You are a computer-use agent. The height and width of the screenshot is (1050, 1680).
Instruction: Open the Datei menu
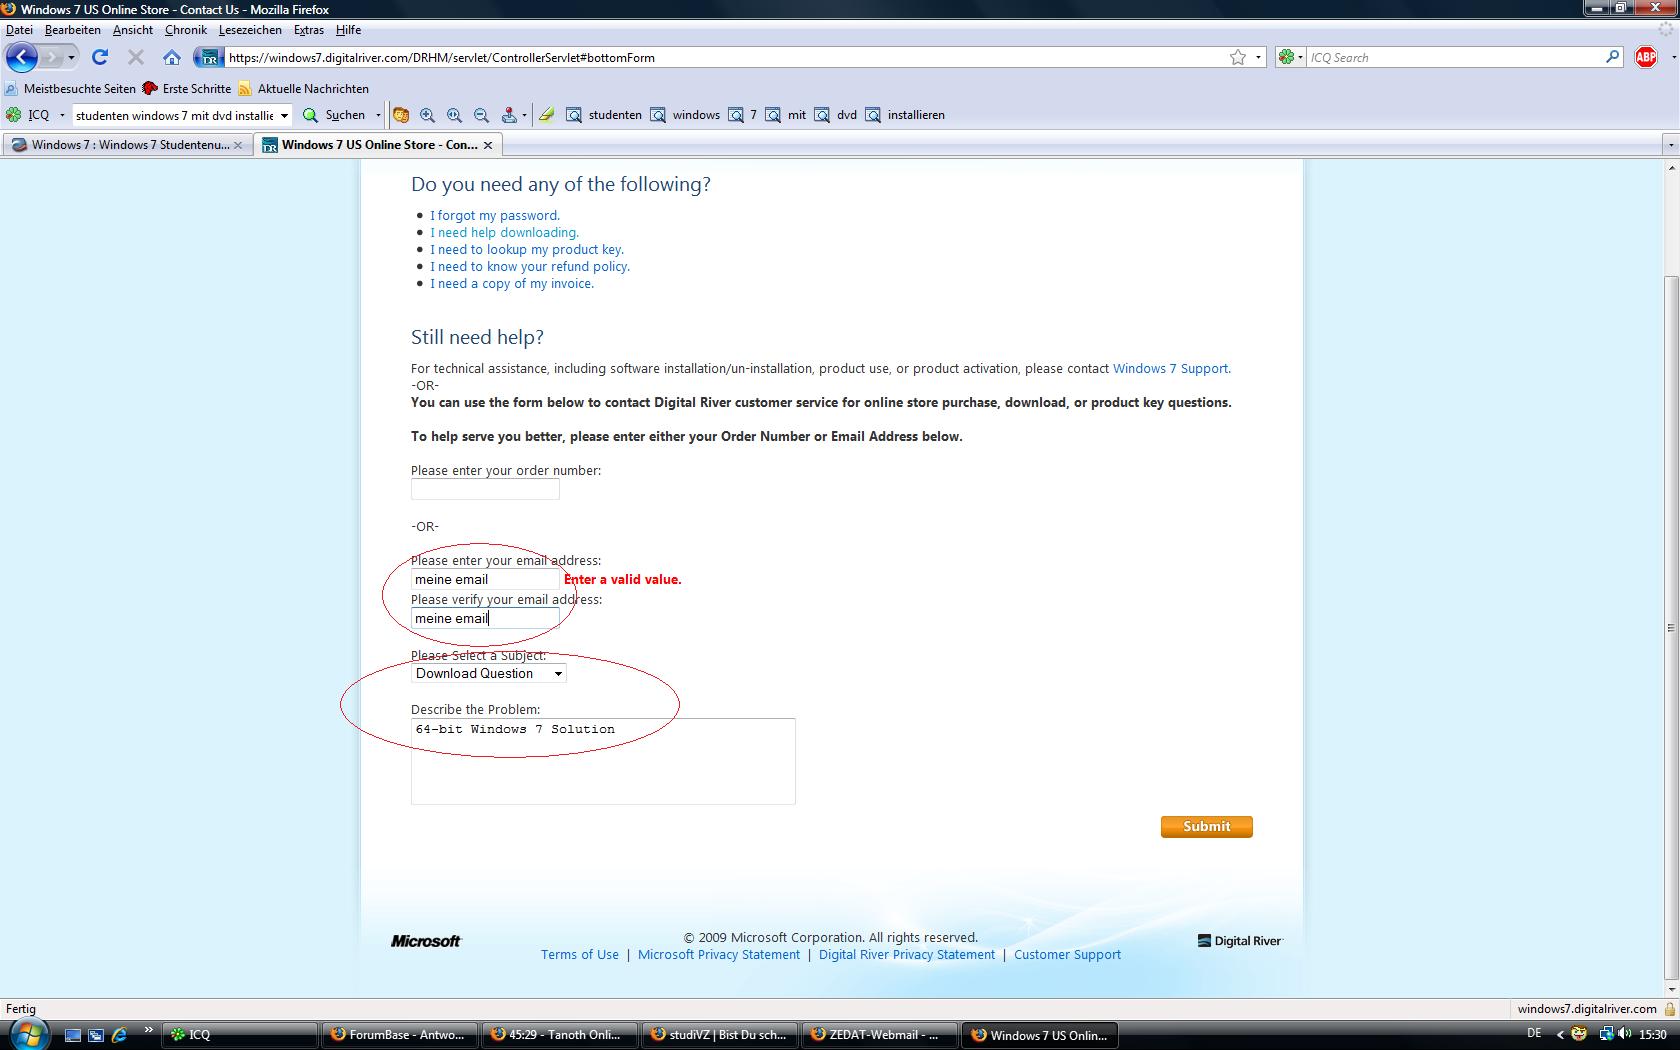click(19, 30)
